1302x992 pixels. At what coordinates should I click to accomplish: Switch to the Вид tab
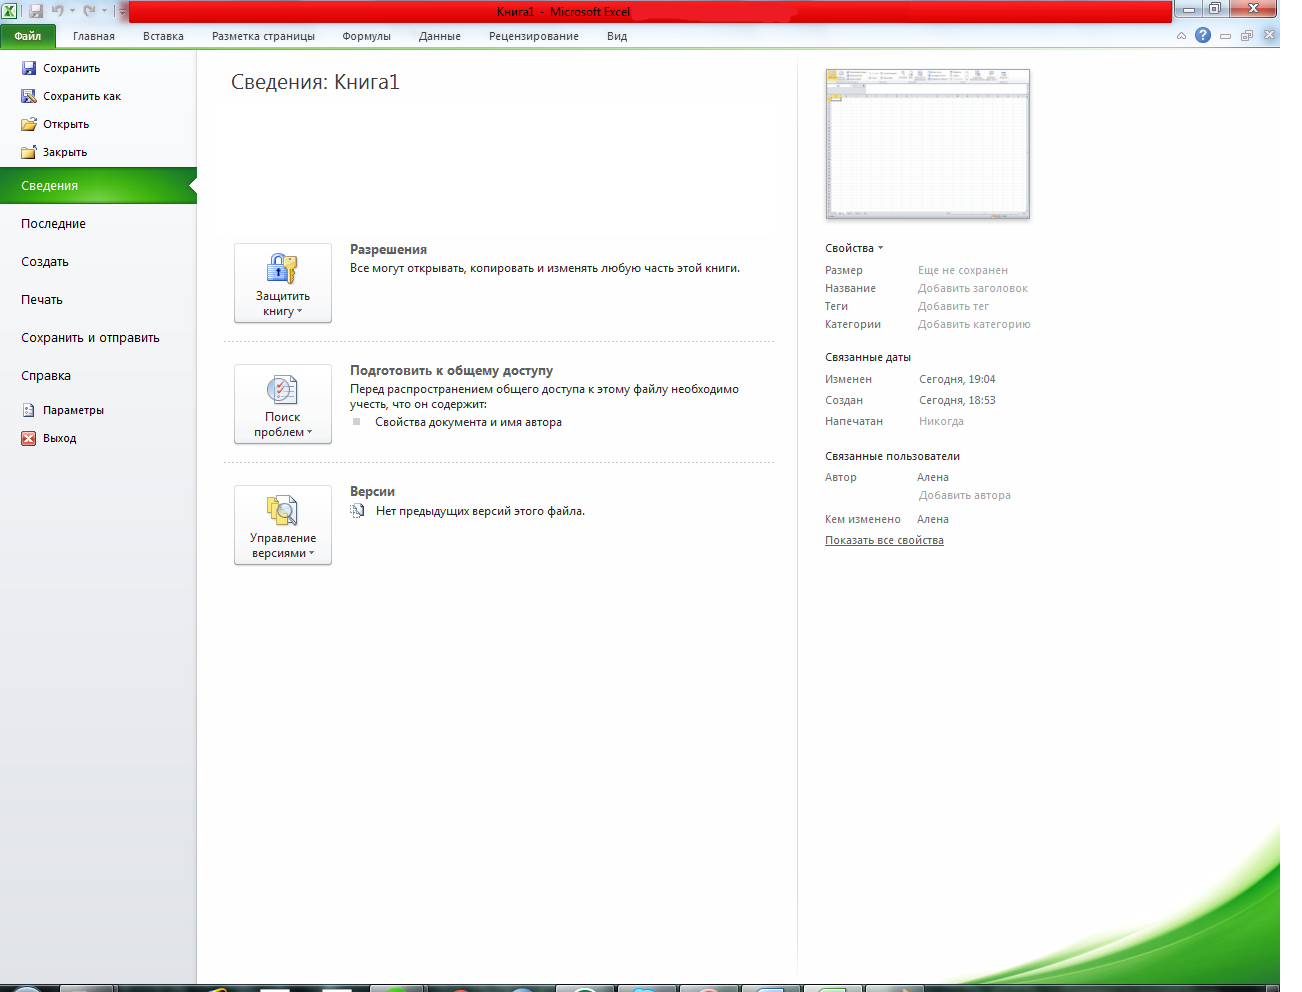point(617,36)
